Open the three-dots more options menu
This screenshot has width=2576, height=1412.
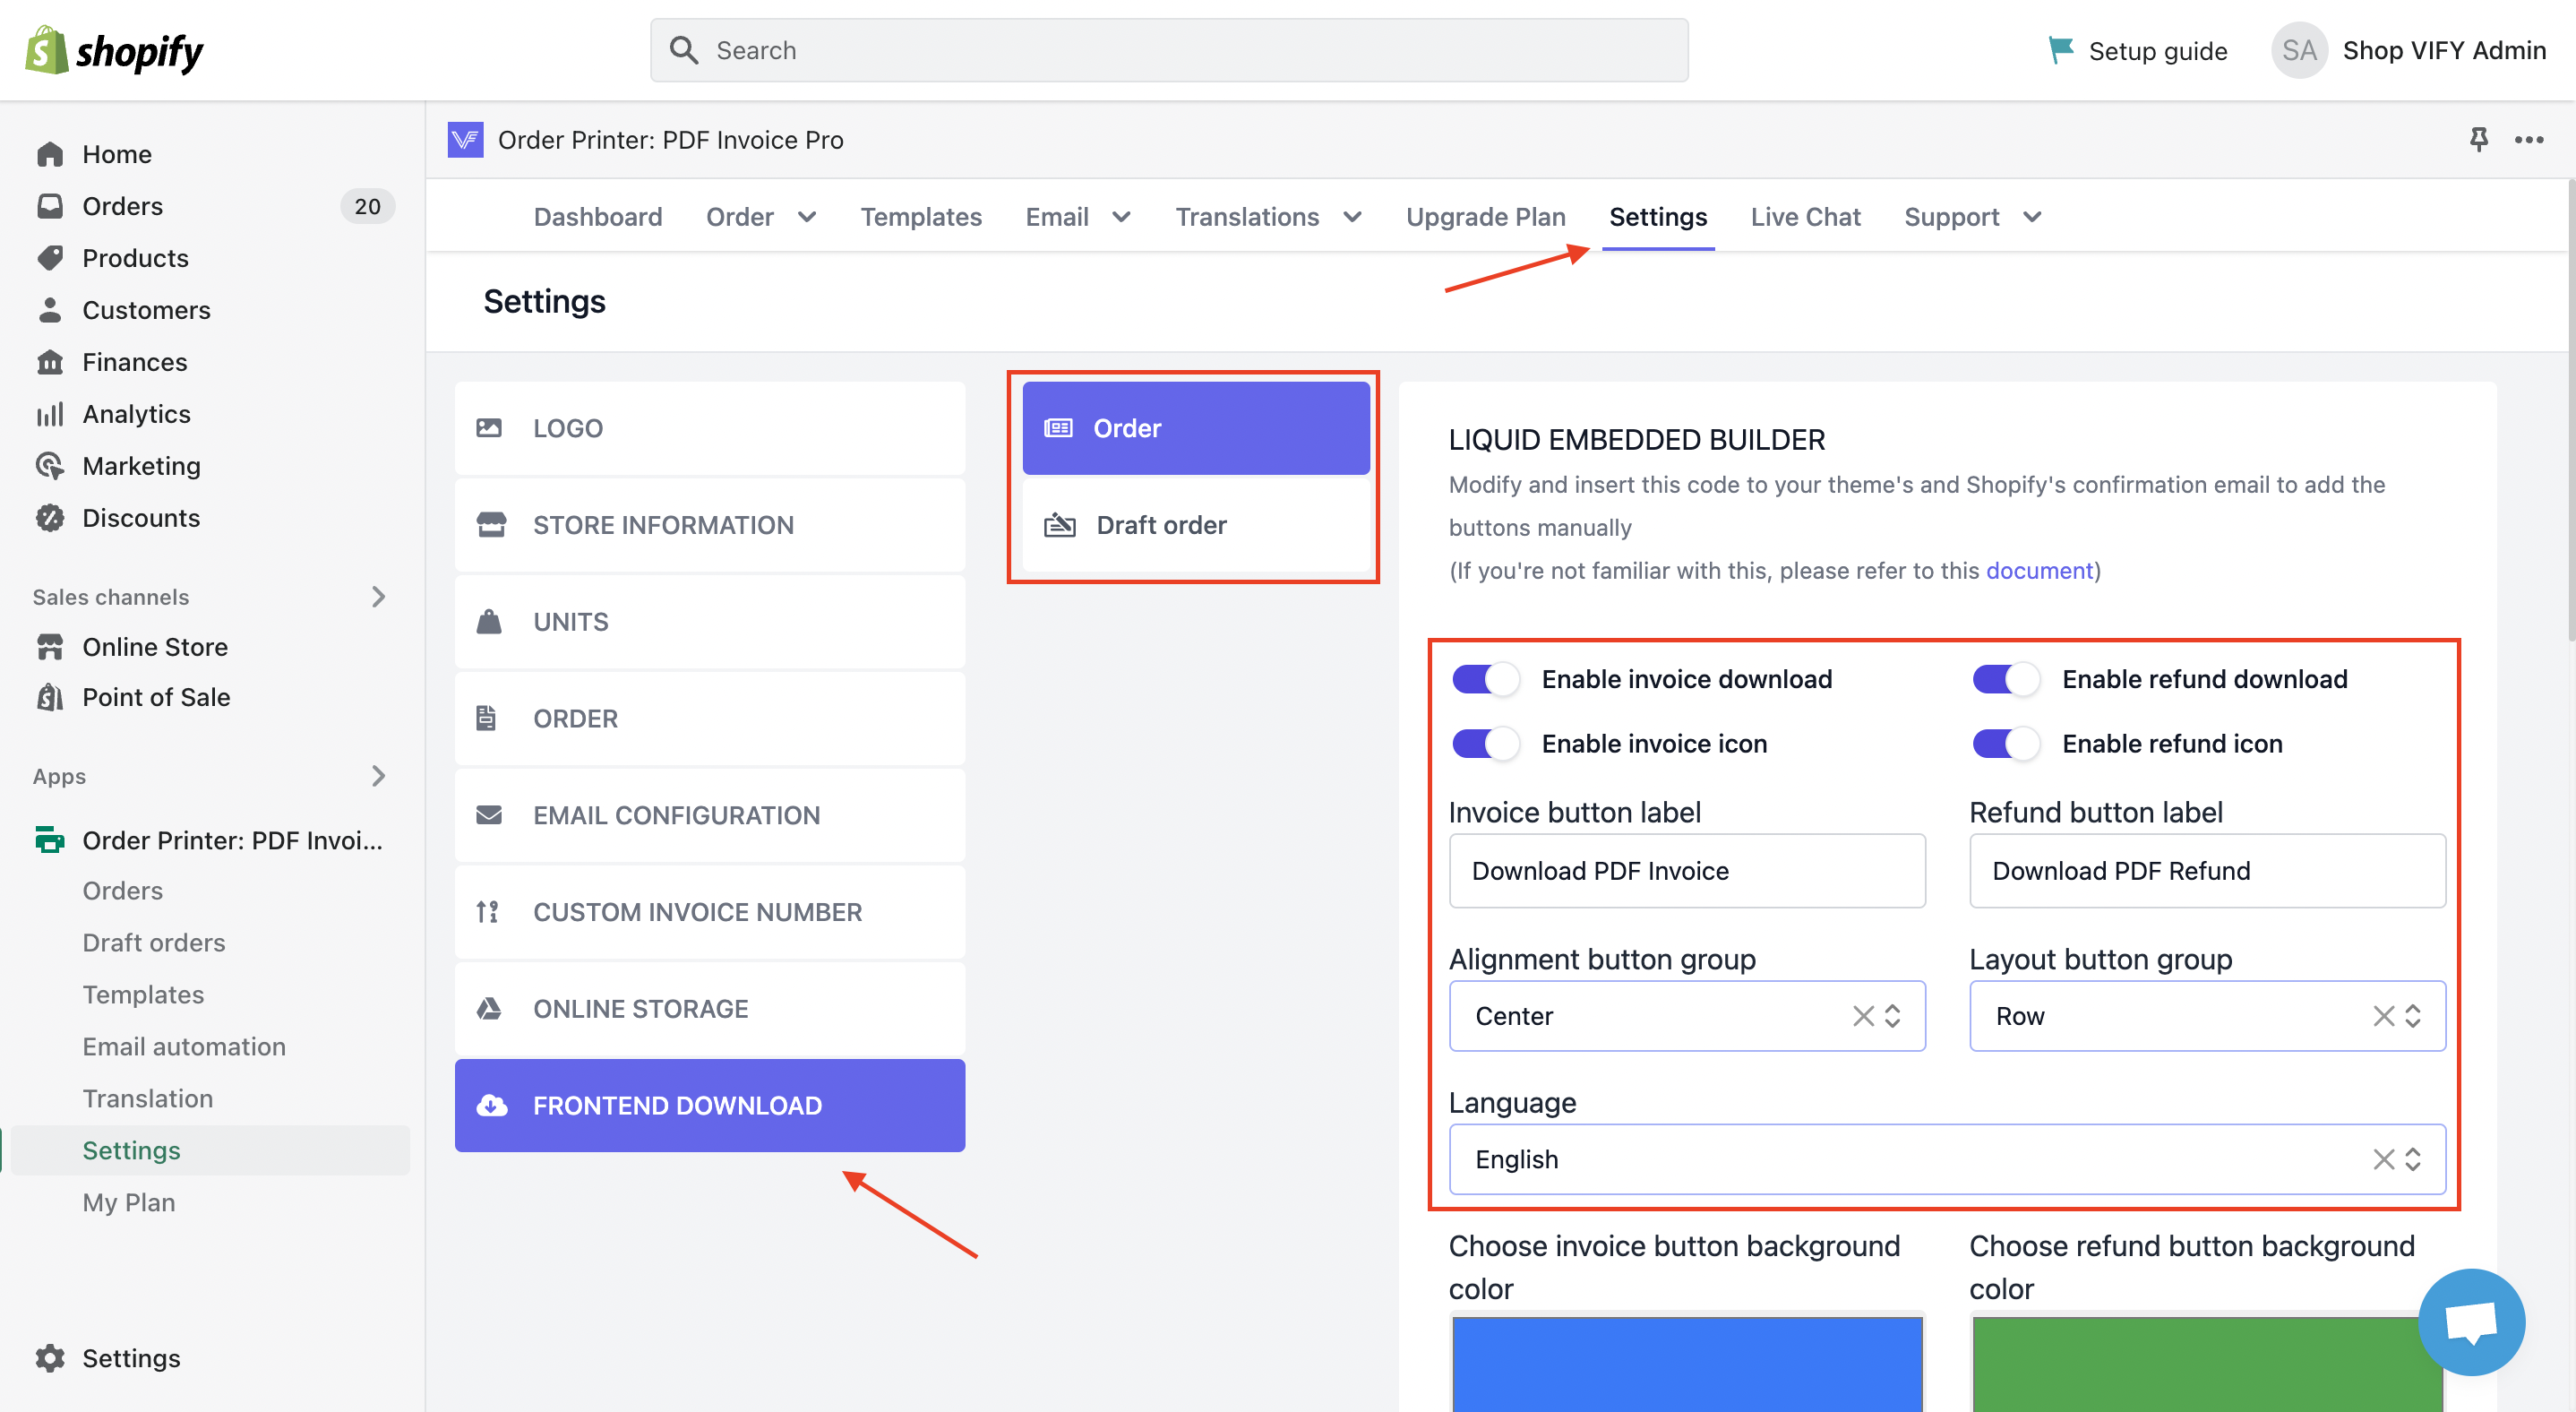2529,139
